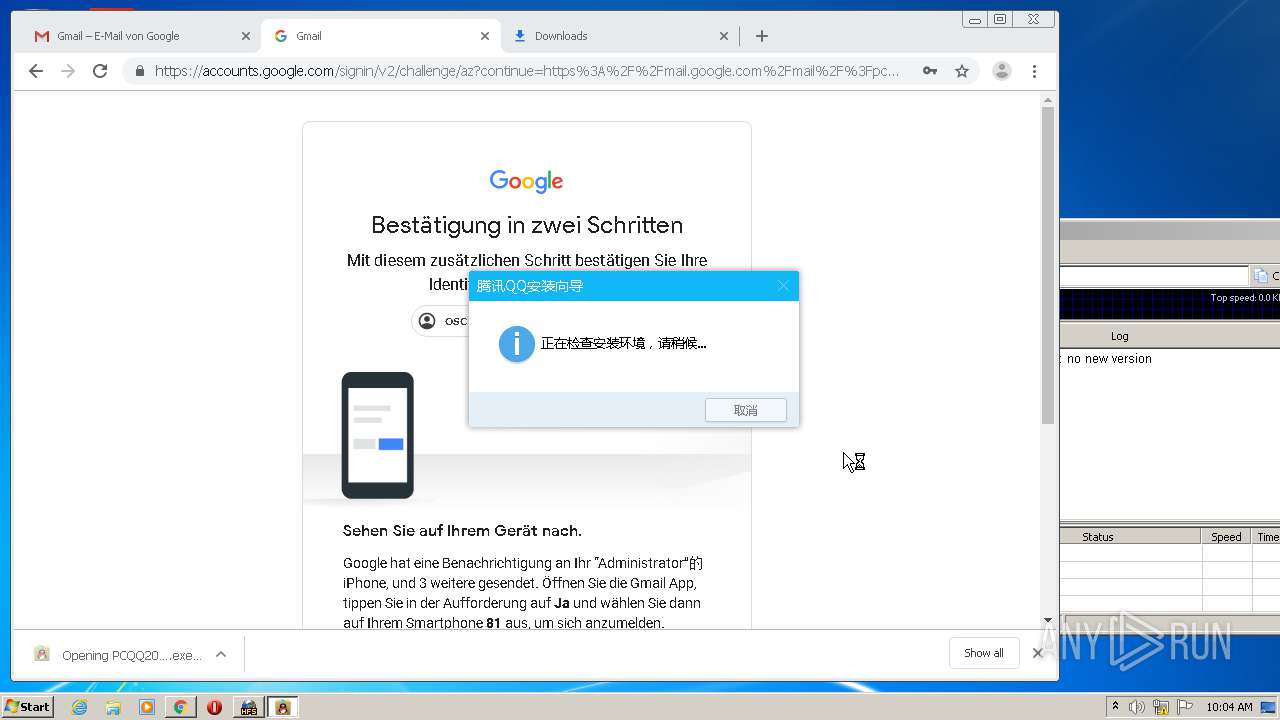This screenshot has width=1280, height=720.
Task: Open the Chrome profile avatar
Action: point(1001,71)
